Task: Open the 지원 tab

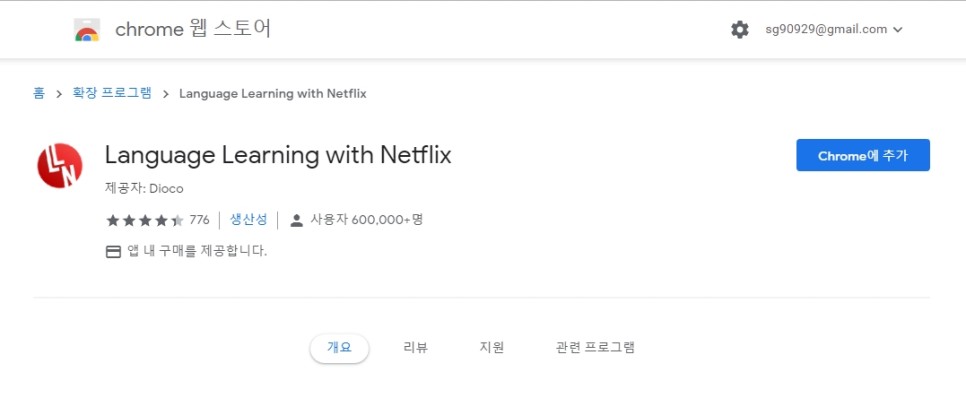Action: click(x=492, y=347)
